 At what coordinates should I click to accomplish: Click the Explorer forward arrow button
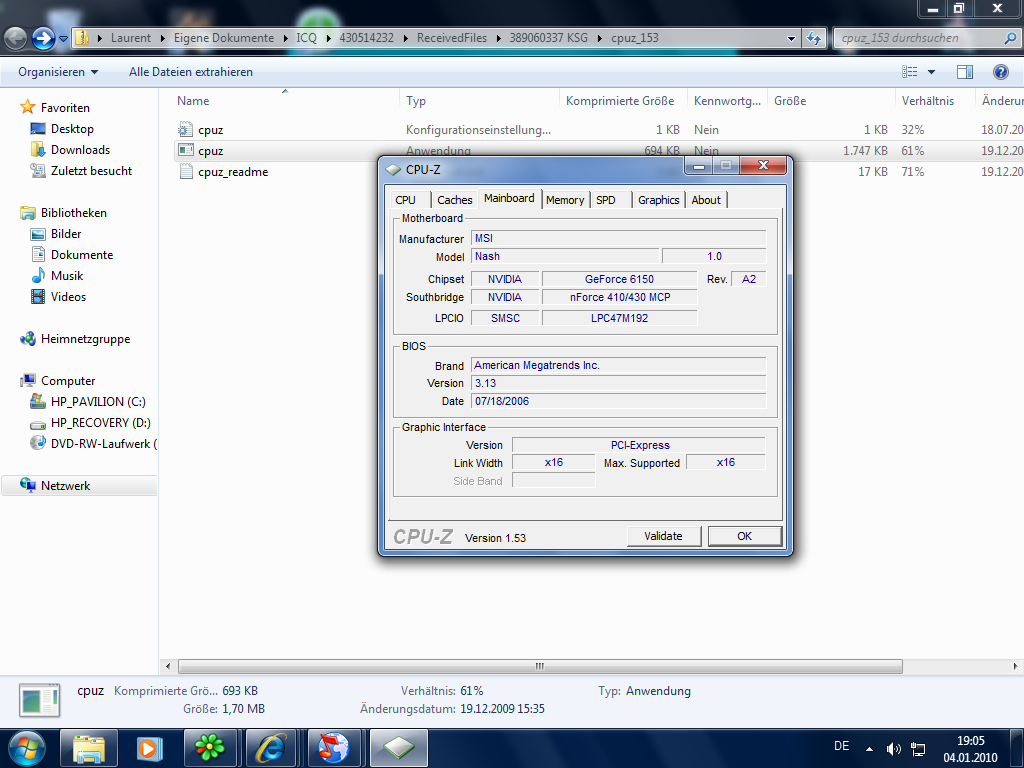(x=44, y=39)
